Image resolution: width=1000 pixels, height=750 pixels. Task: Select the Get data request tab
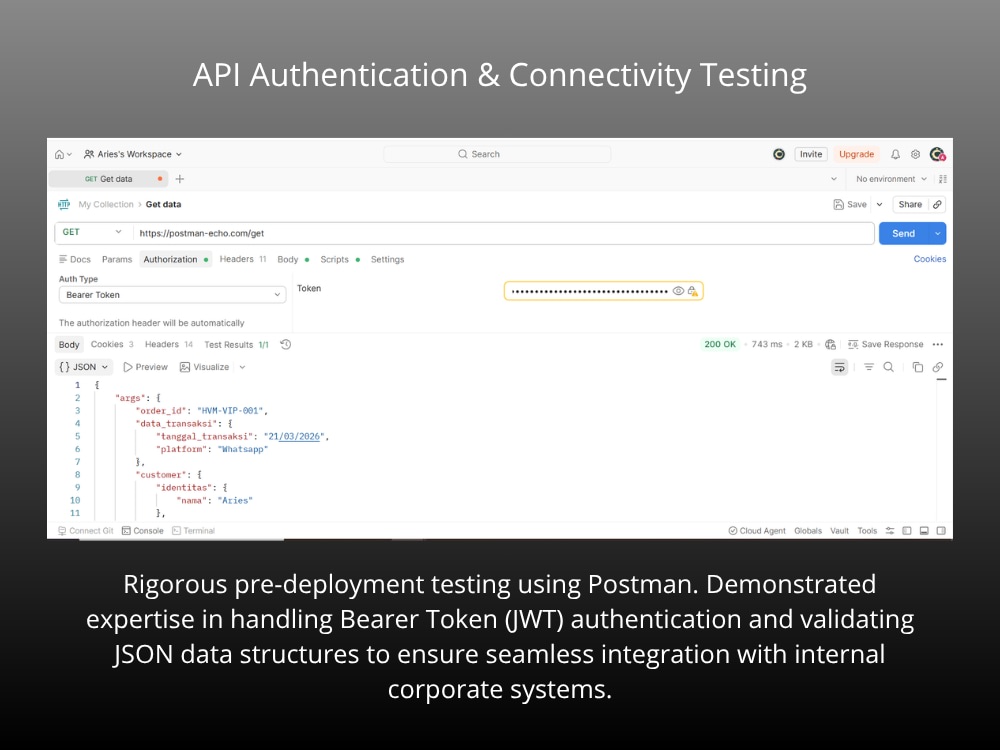(108, 179)
